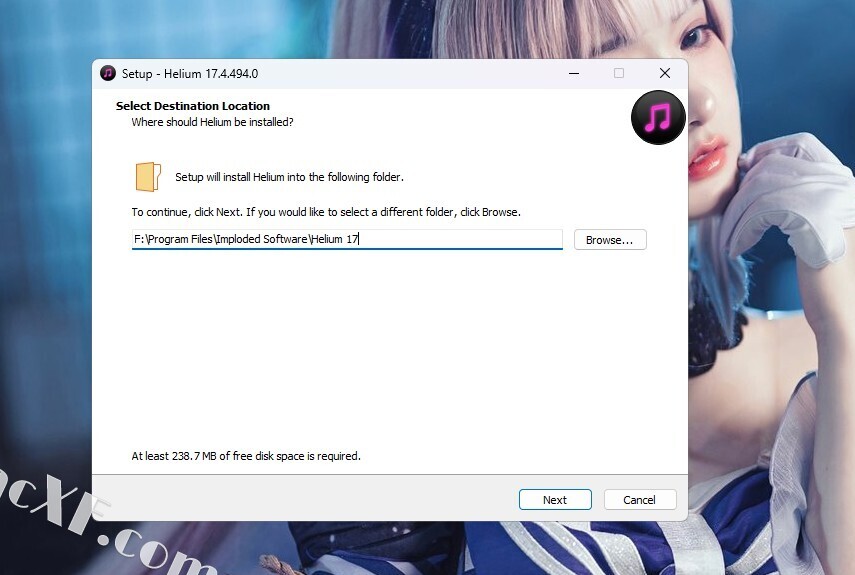Click the large pink music note logo
Screen dimensions: 855x575
click(658, 118)
